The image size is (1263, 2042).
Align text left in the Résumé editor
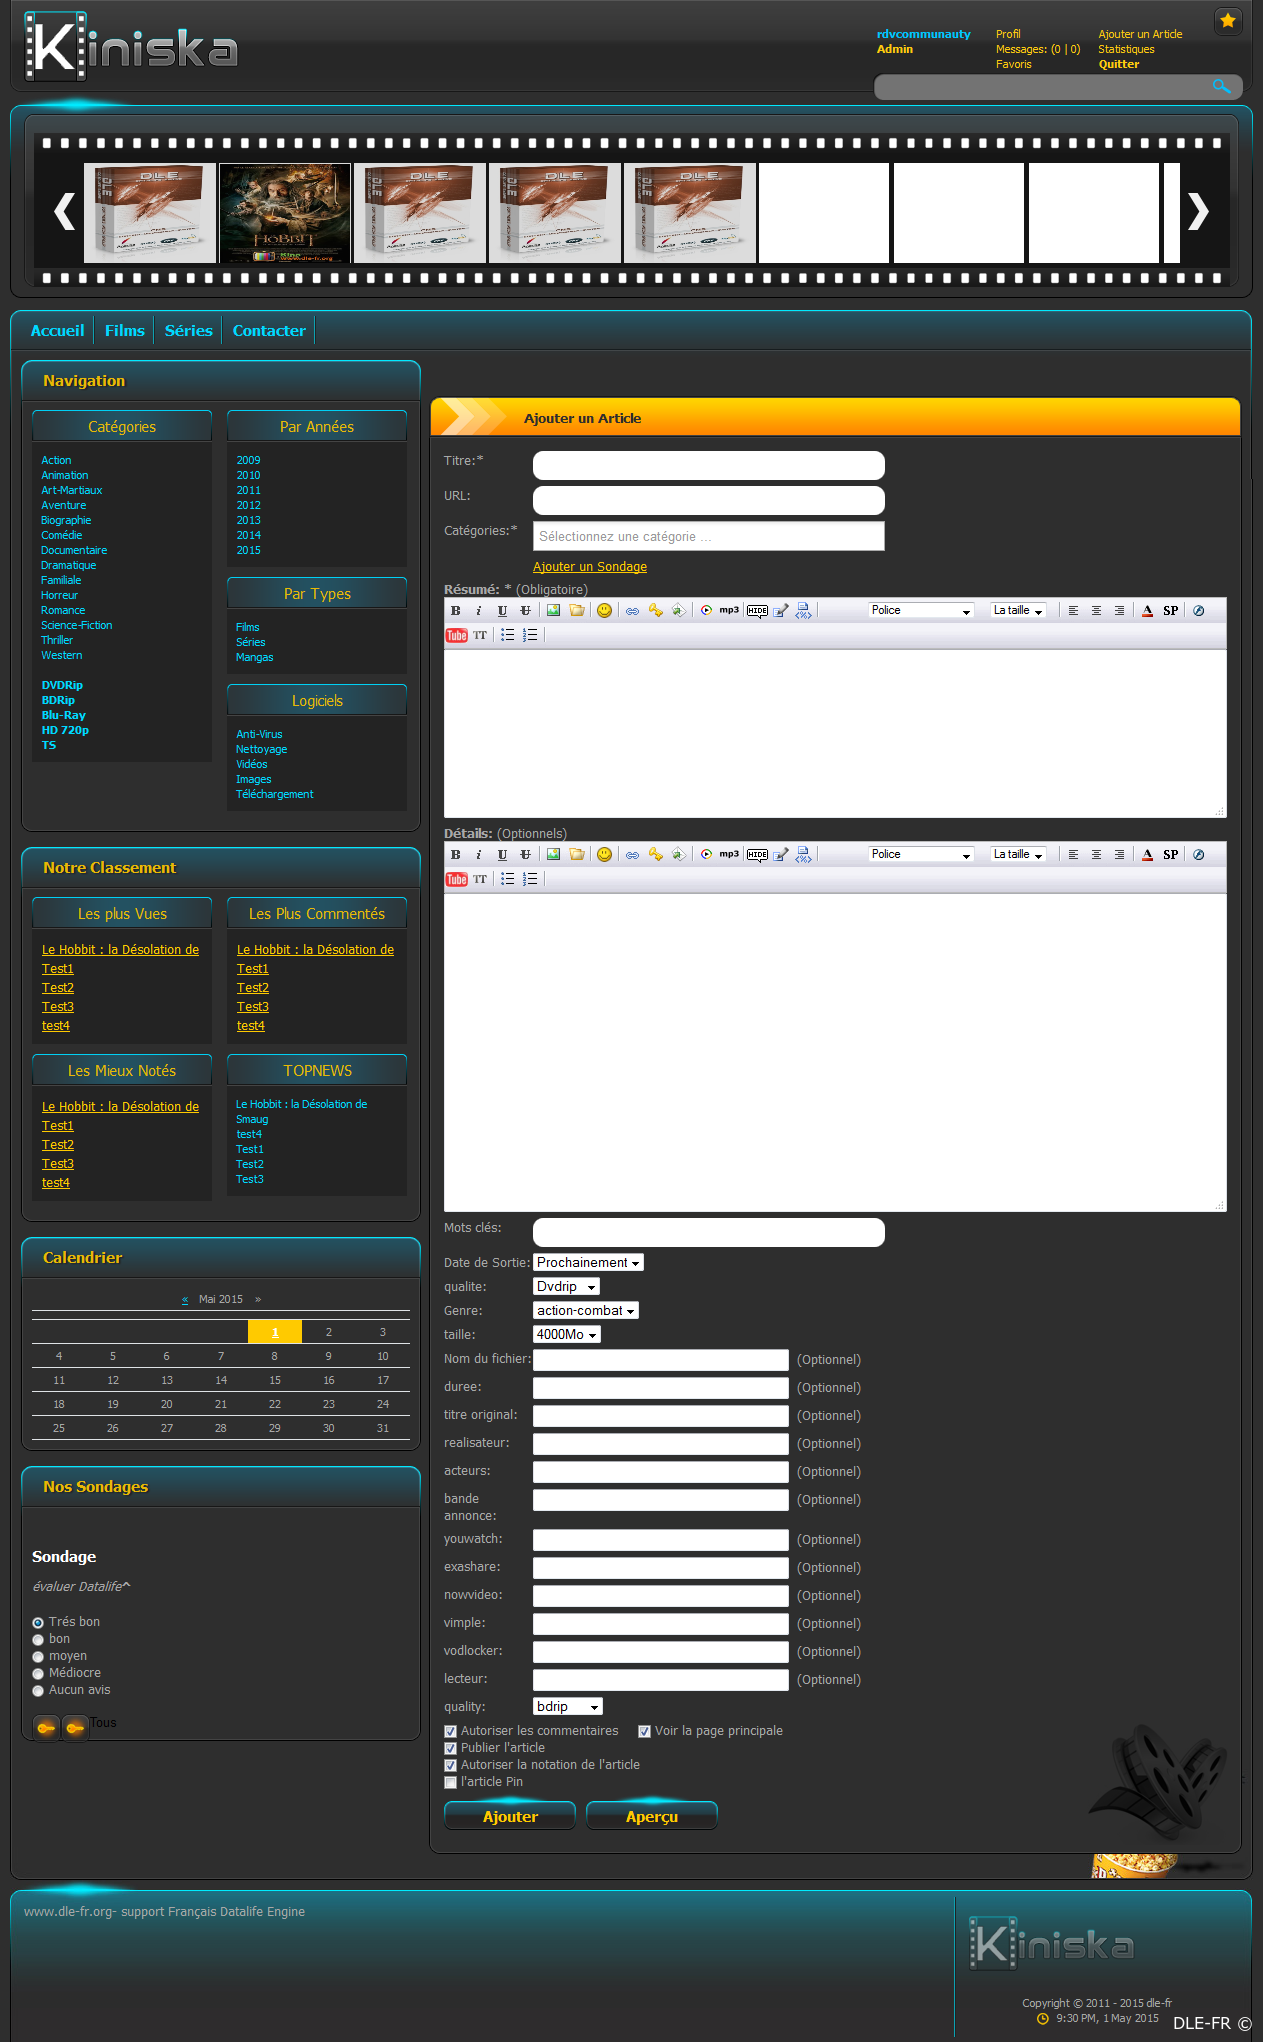click(1073, 611)
